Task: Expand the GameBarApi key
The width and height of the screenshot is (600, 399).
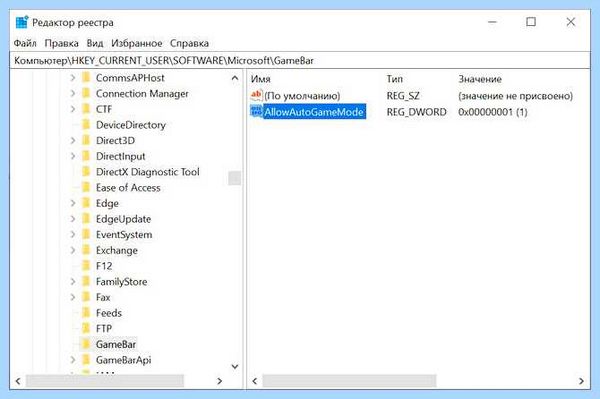Action: [73, 360]
